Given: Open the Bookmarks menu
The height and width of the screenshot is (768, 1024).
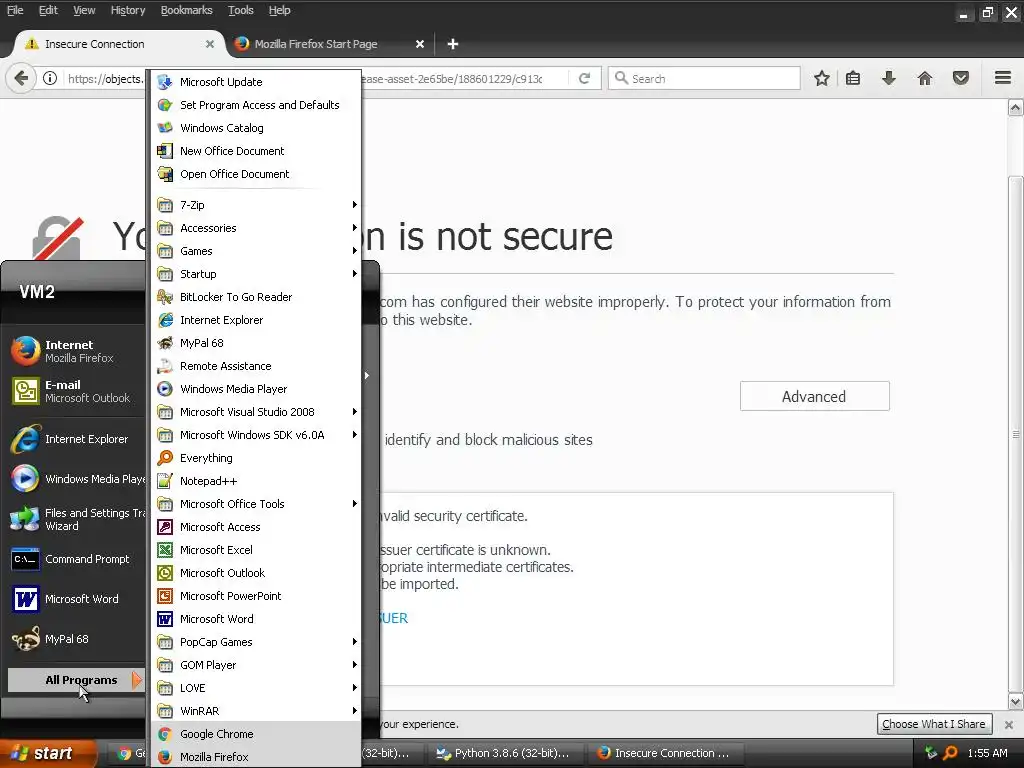Looking at the screenshot, I should click(186, 10).
